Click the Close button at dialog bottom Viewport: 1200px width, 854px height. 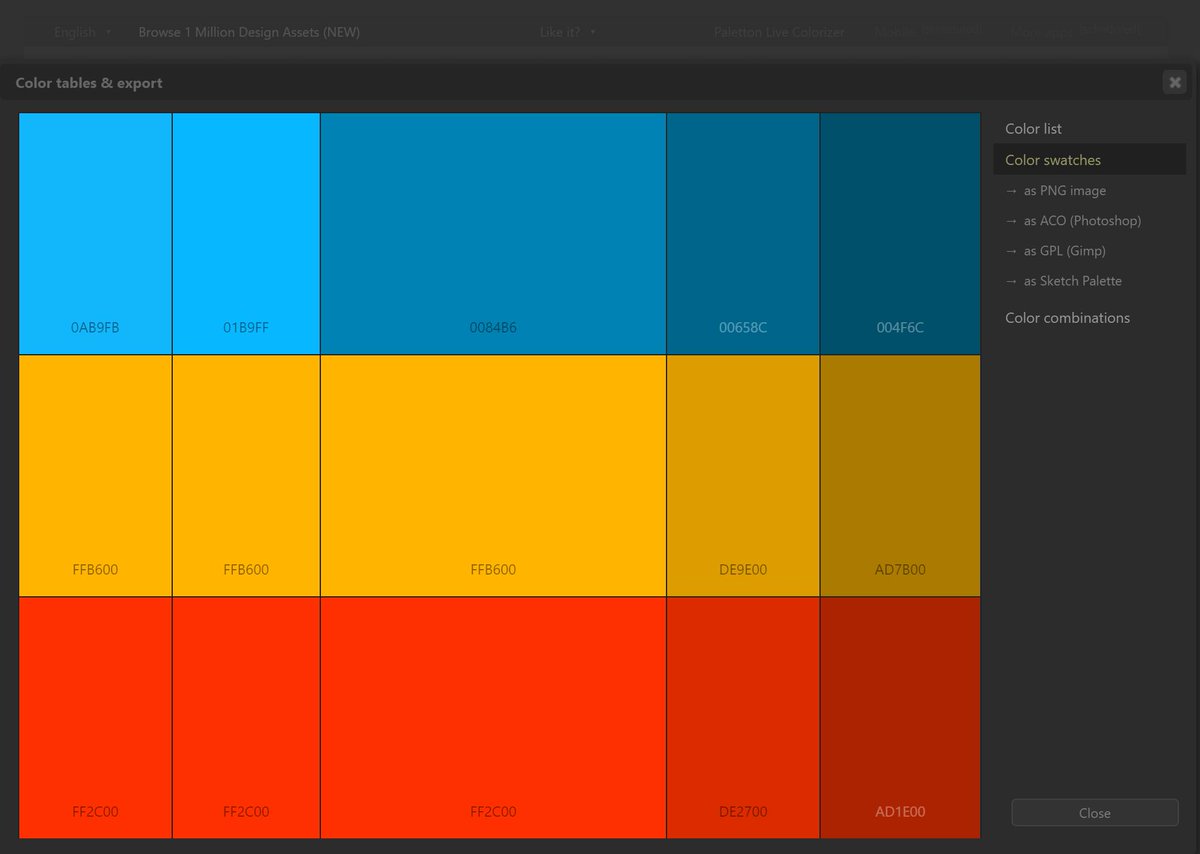[1095, 813]
